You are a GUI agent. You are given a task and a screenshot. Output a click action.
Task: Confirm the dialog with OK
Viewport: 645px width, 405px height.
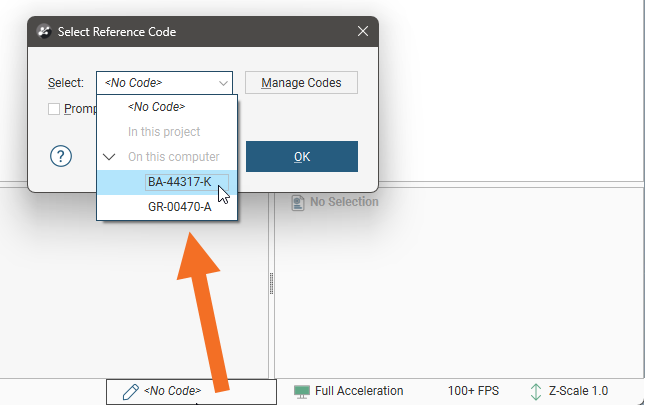coord(301,156)
